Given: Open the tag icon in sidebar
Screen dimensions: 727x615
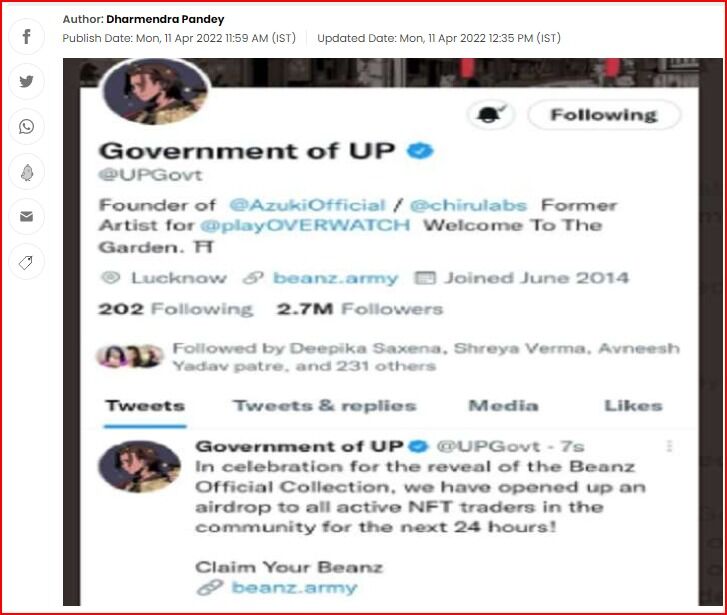Looking at the screenshot, I should click(x=26, y=262).
